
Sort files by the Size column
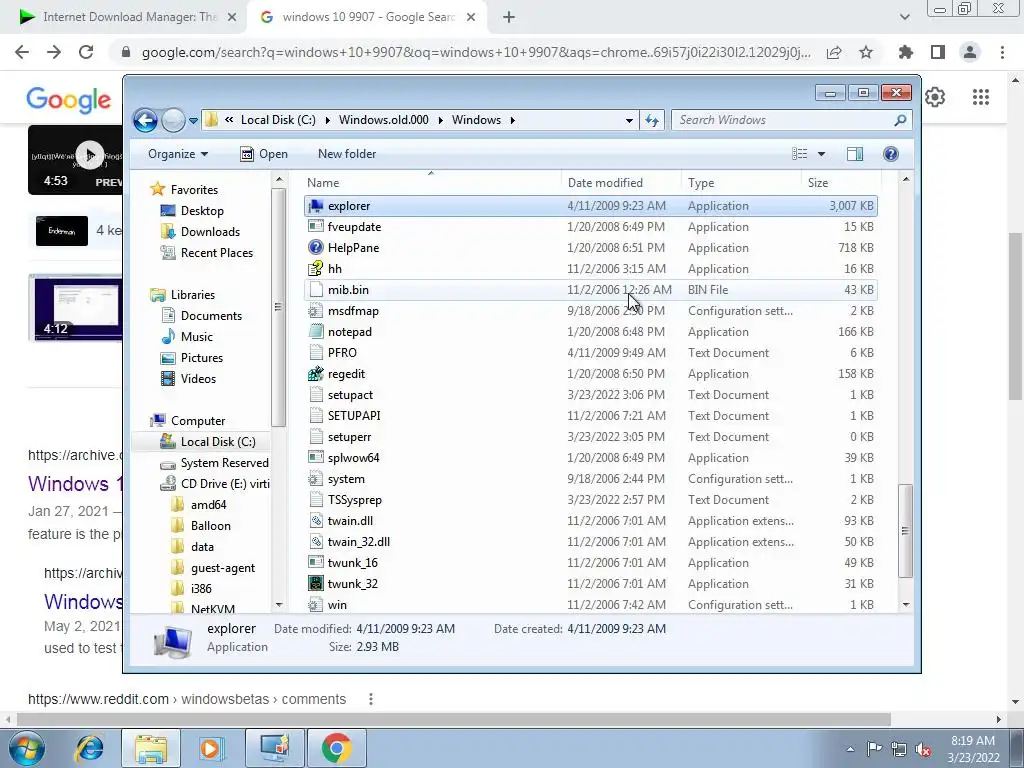841,183
